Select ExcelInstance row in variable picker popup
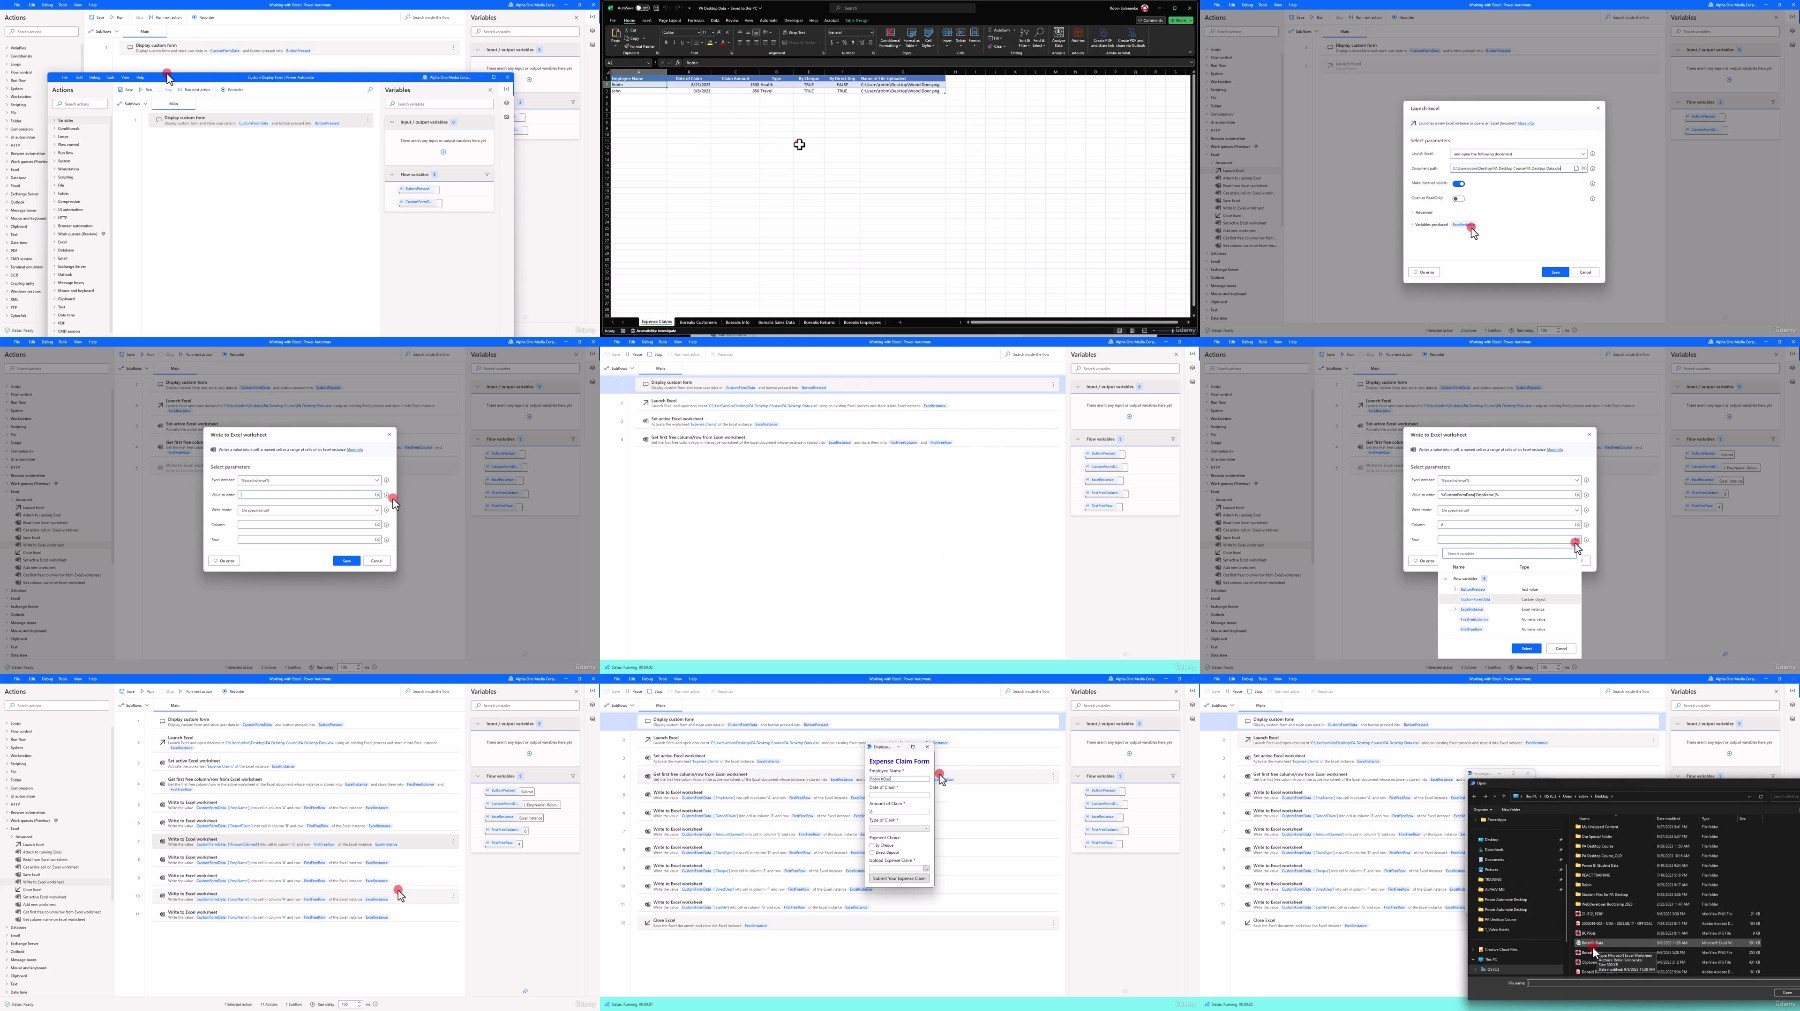 (x=1509, y=609)
